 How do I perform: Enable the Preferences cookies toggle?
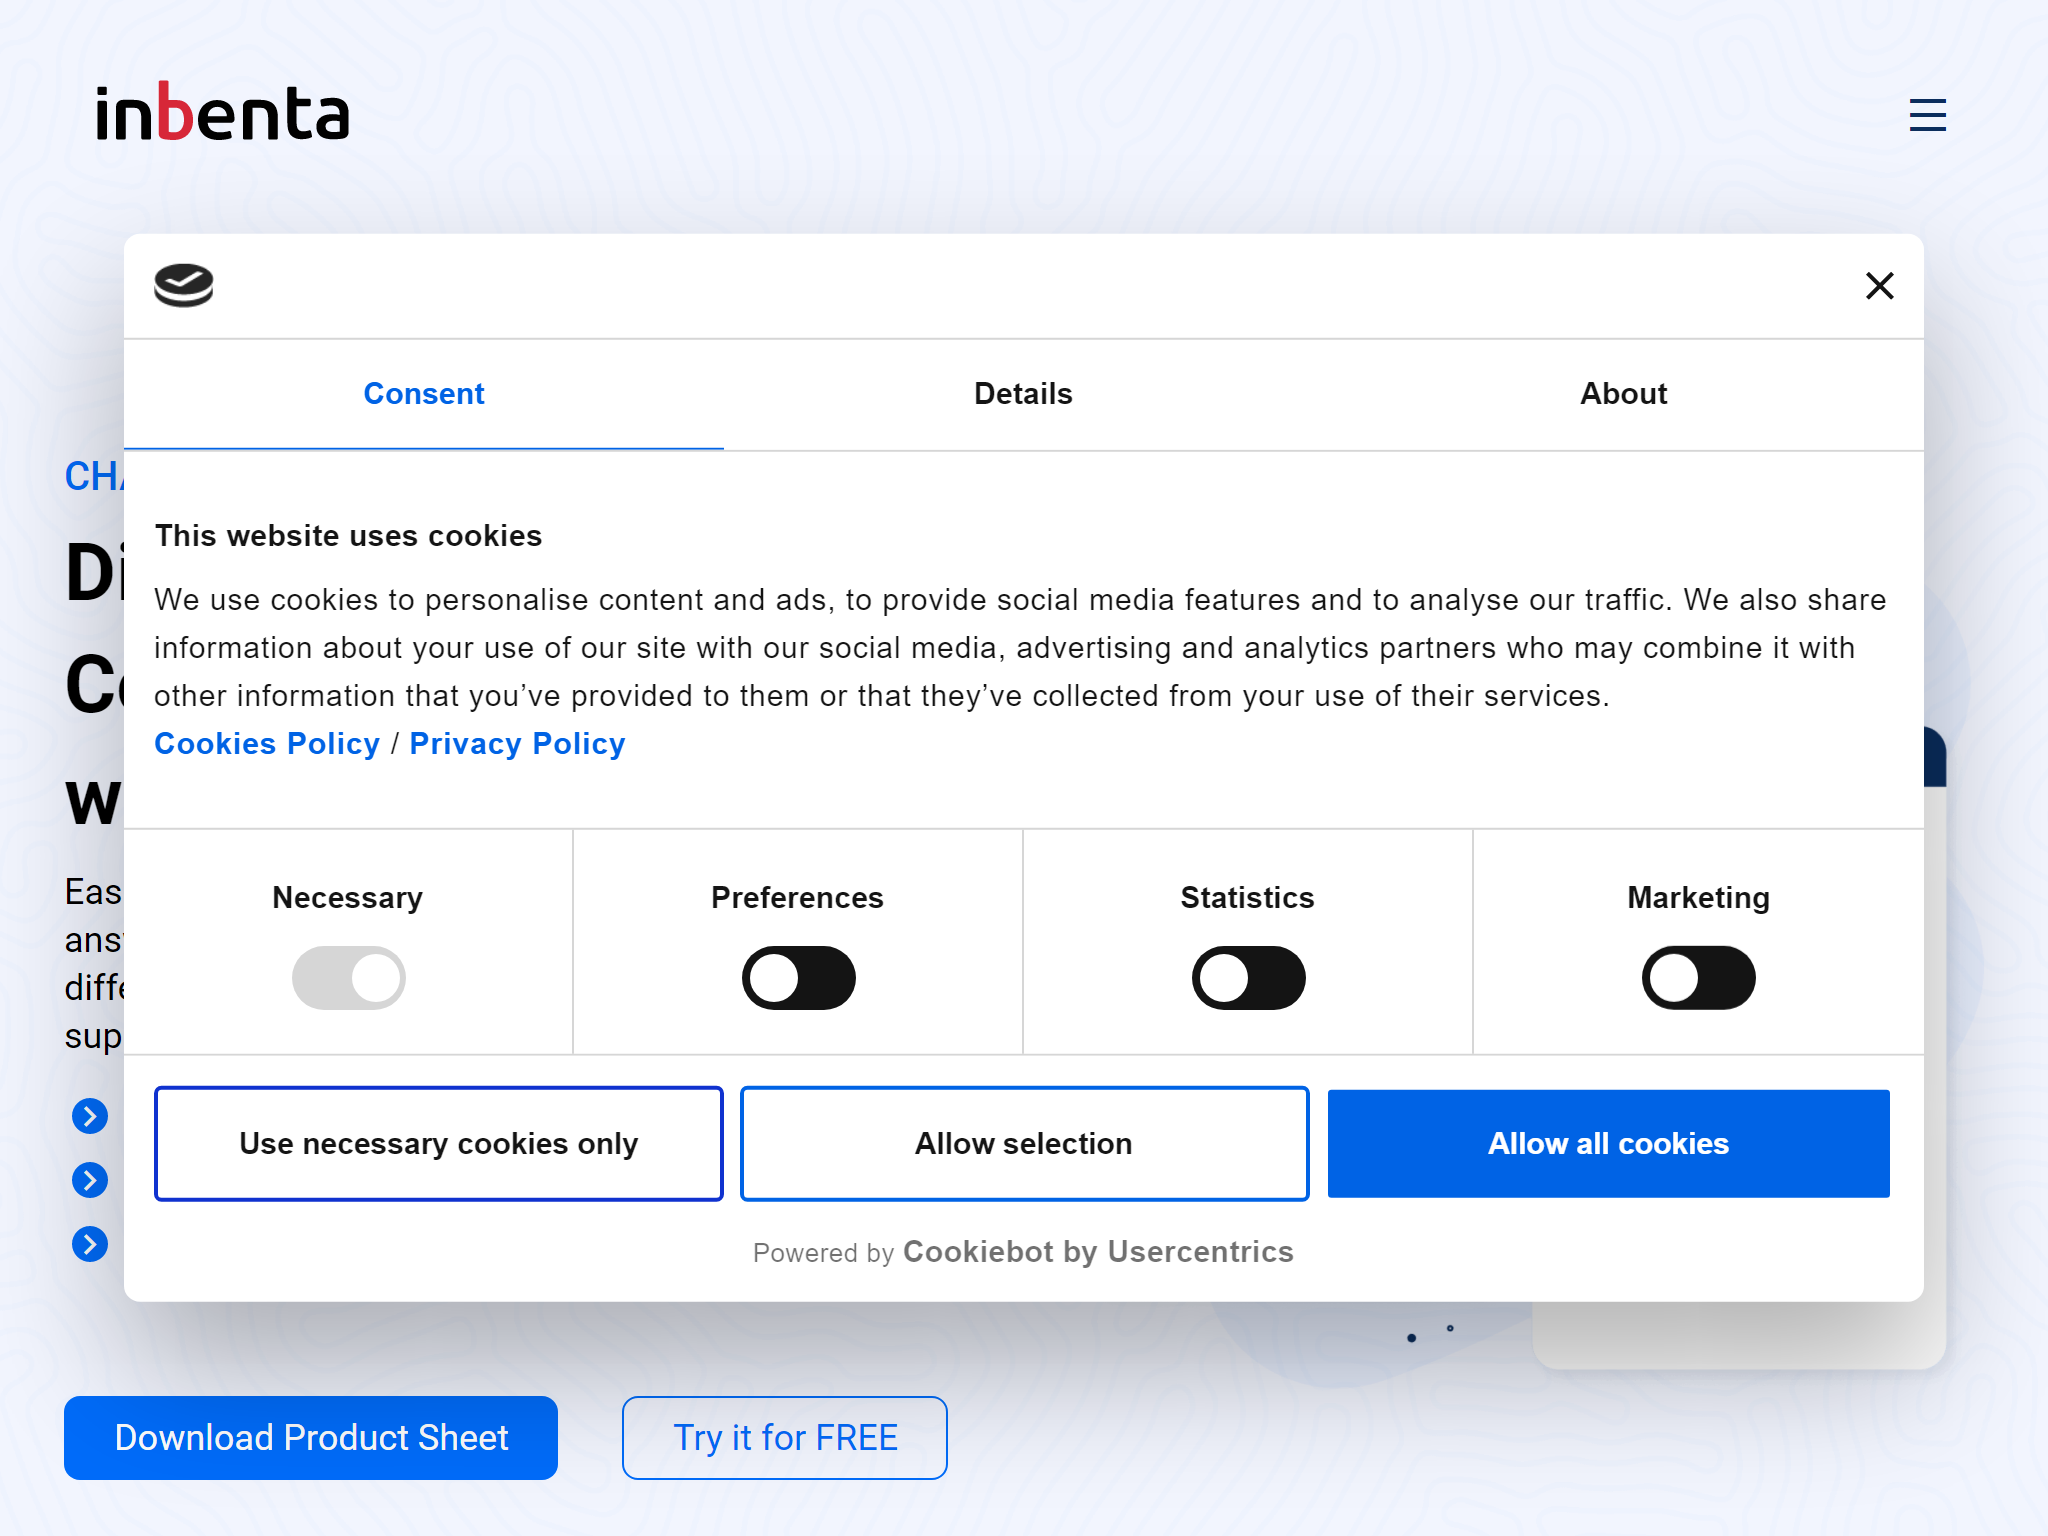[x=798, y=978]
